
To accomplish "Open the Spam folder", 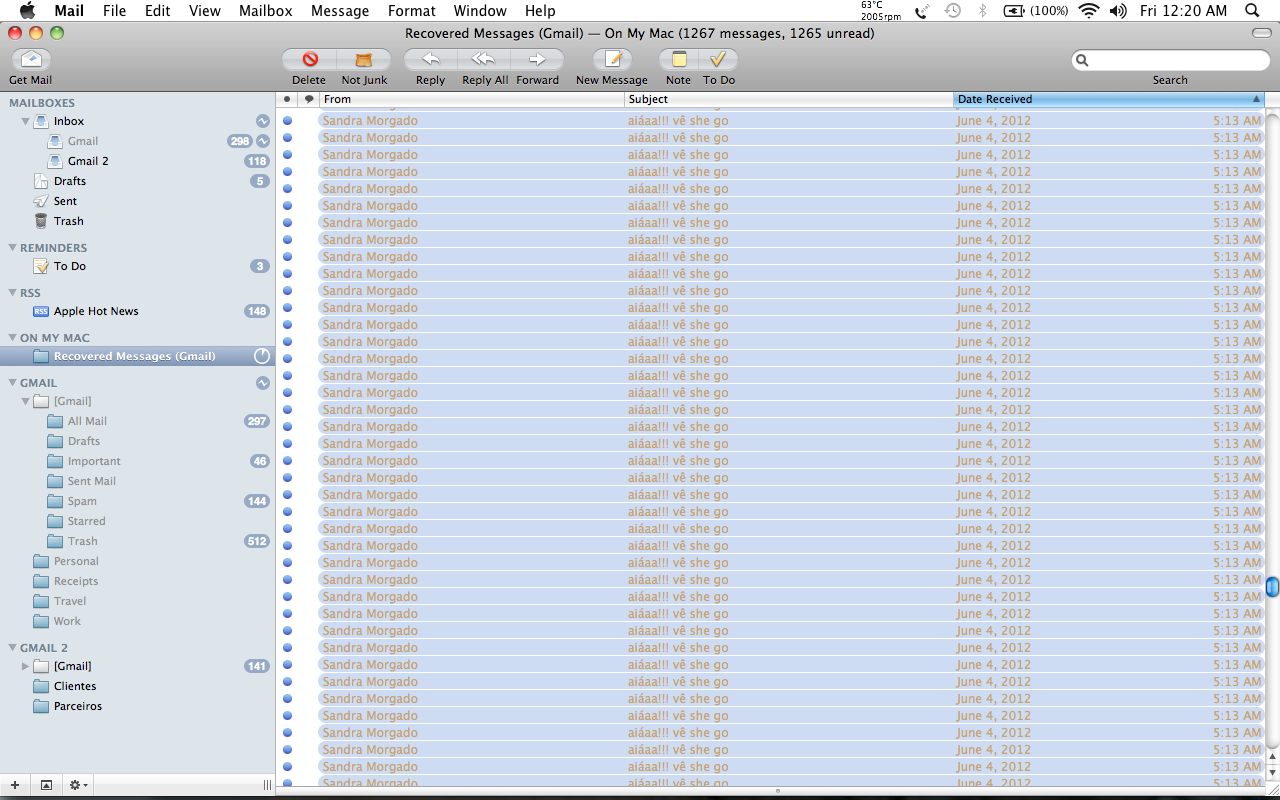I will click(82, 501).
